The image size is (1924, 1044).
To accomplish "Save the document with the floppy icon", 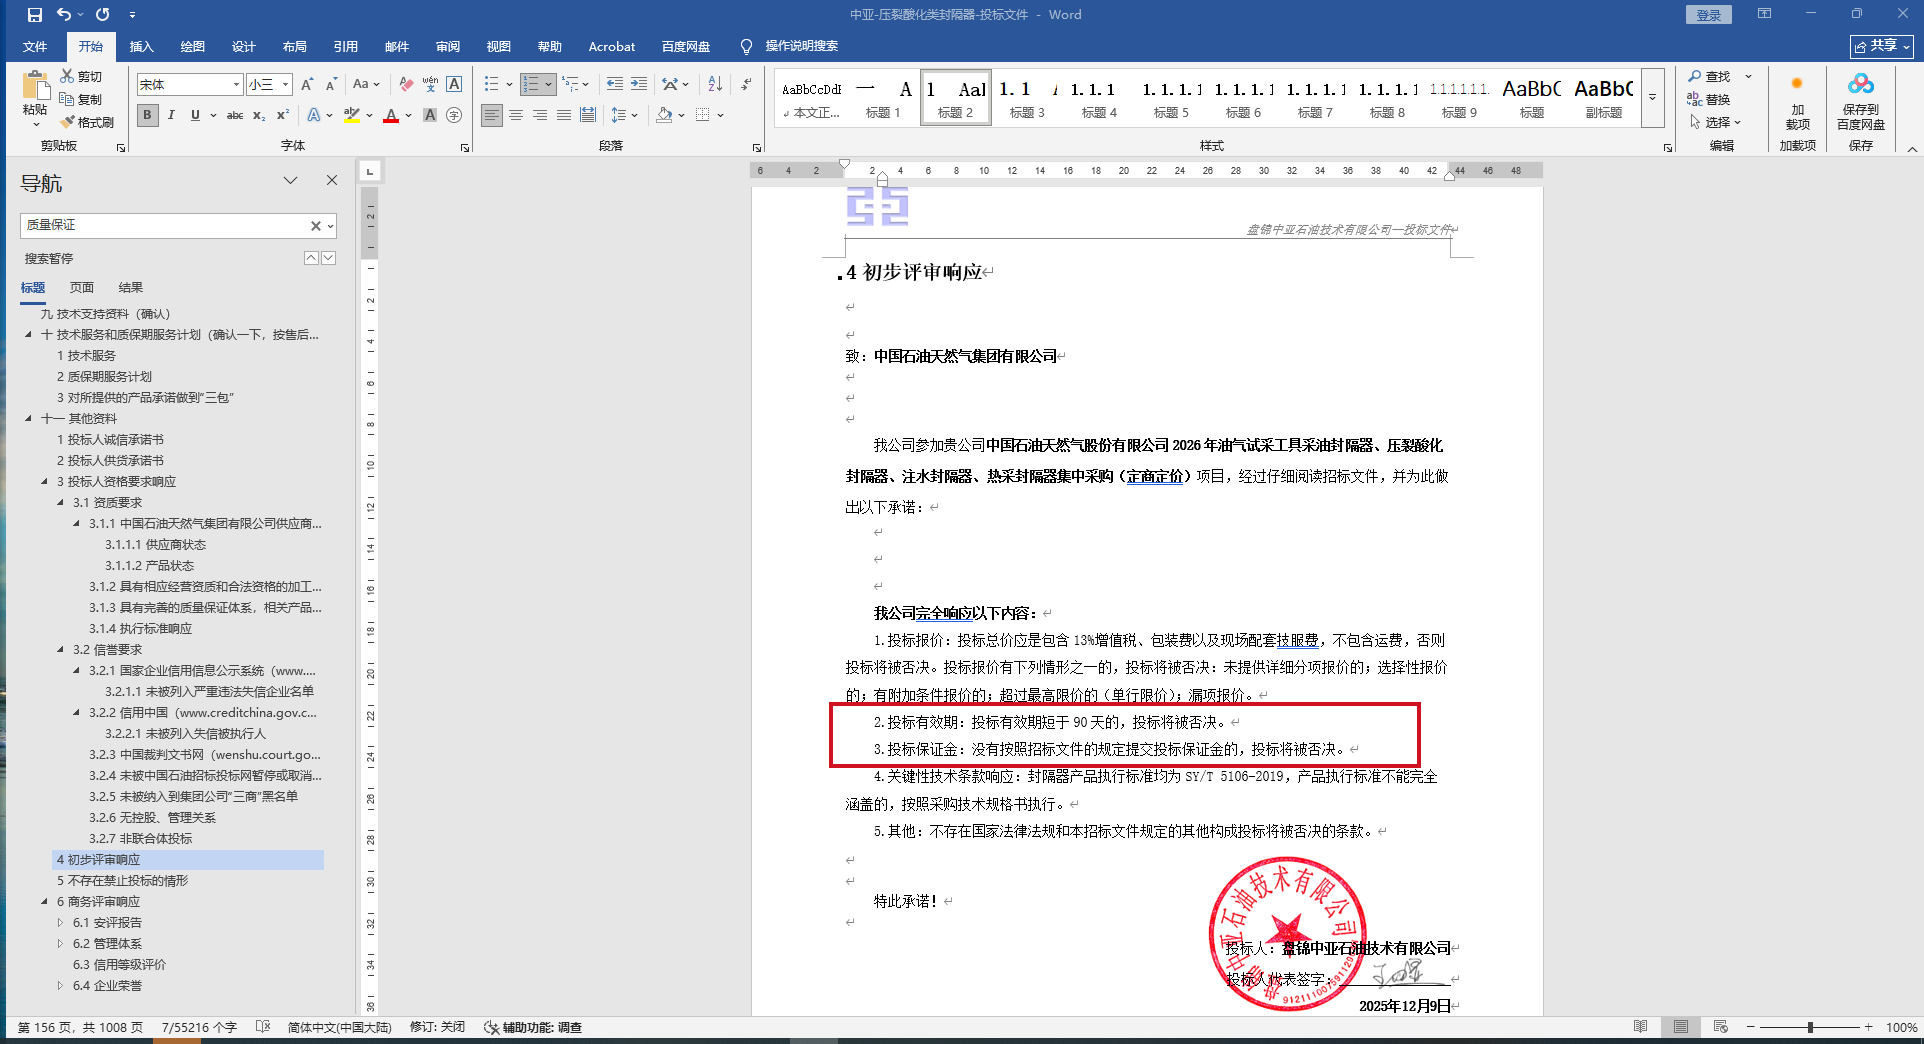I will (x=35, y=15).
